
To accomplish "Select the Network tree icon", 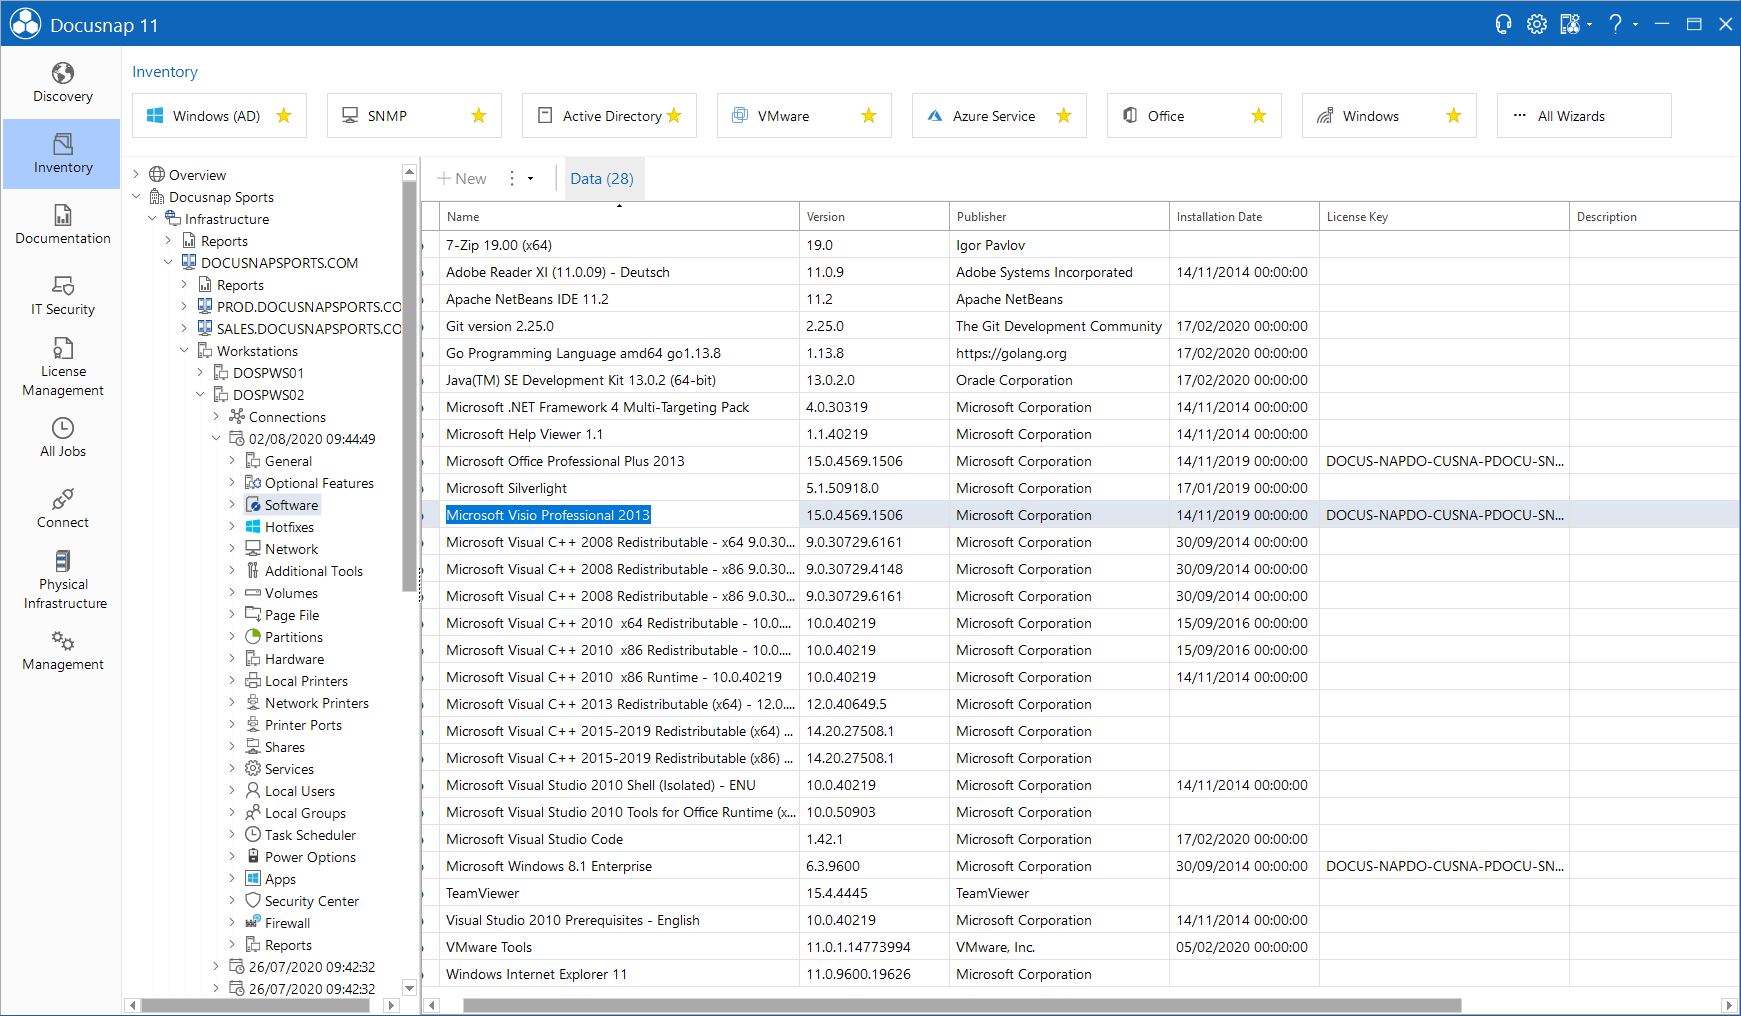I will pos(253,549).
